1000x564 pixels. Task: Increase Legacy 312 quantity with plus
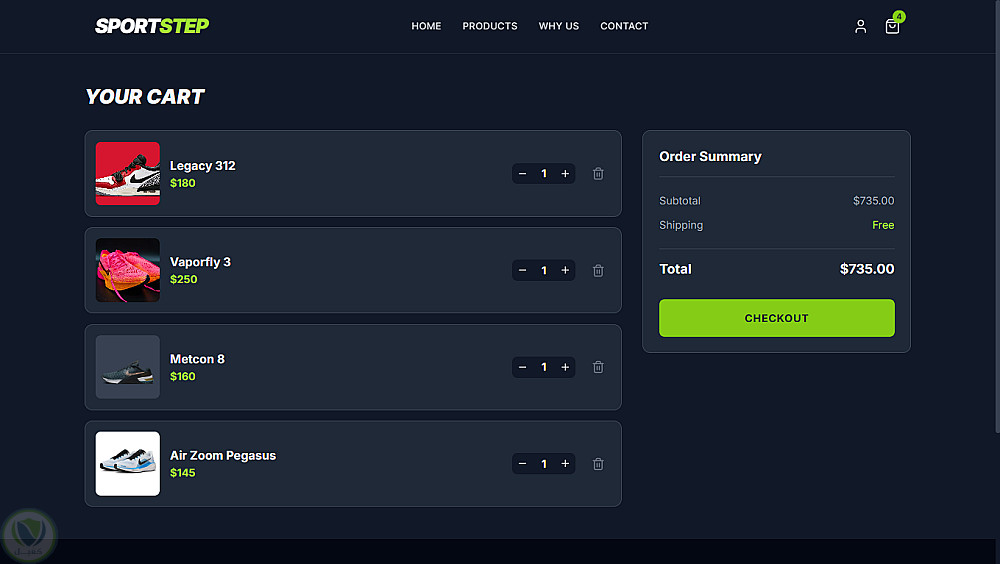(565, 174)
